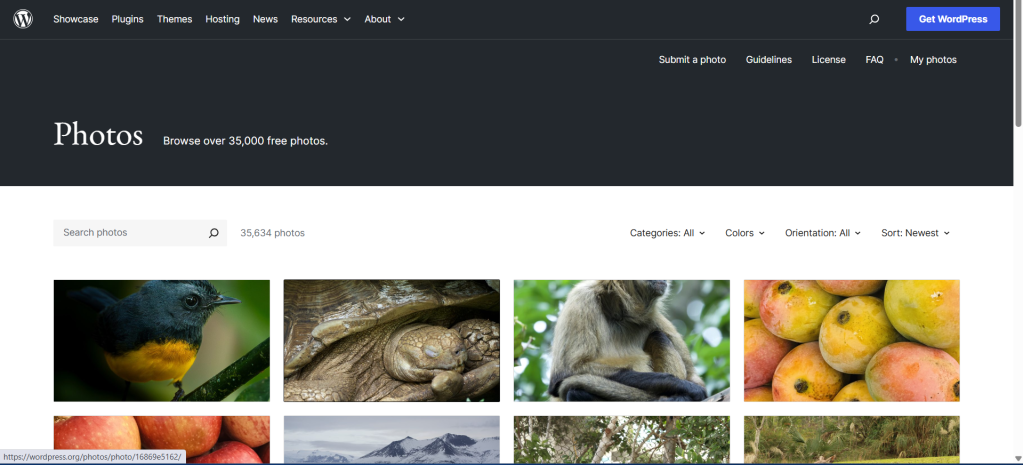Open the Colors filter dropdown

point(745,233)
